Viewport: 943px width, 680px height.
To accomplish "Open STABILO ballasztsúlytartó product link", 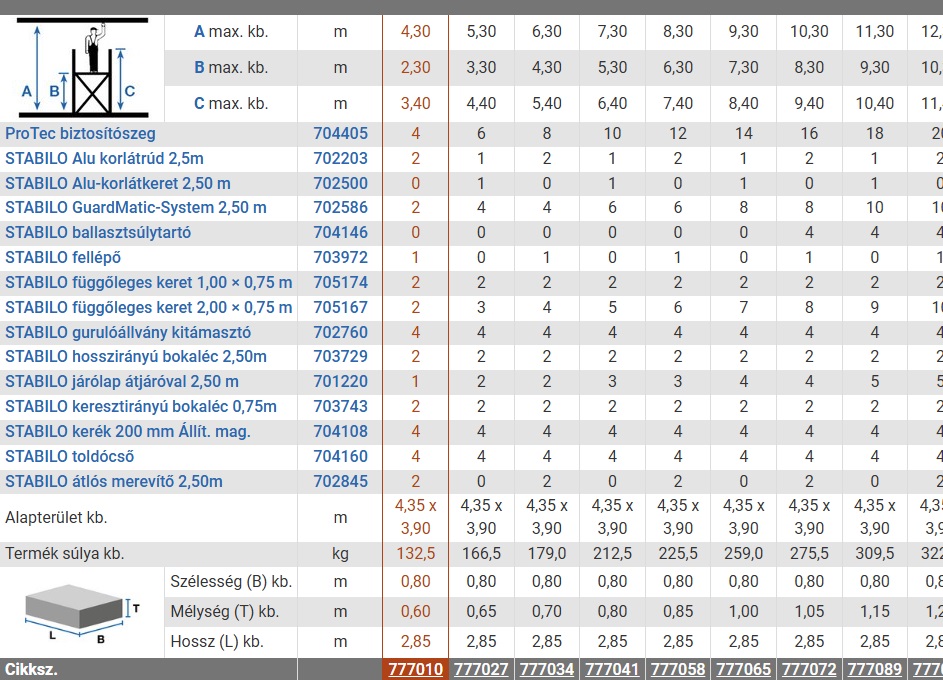I will (x=98, y=233).
